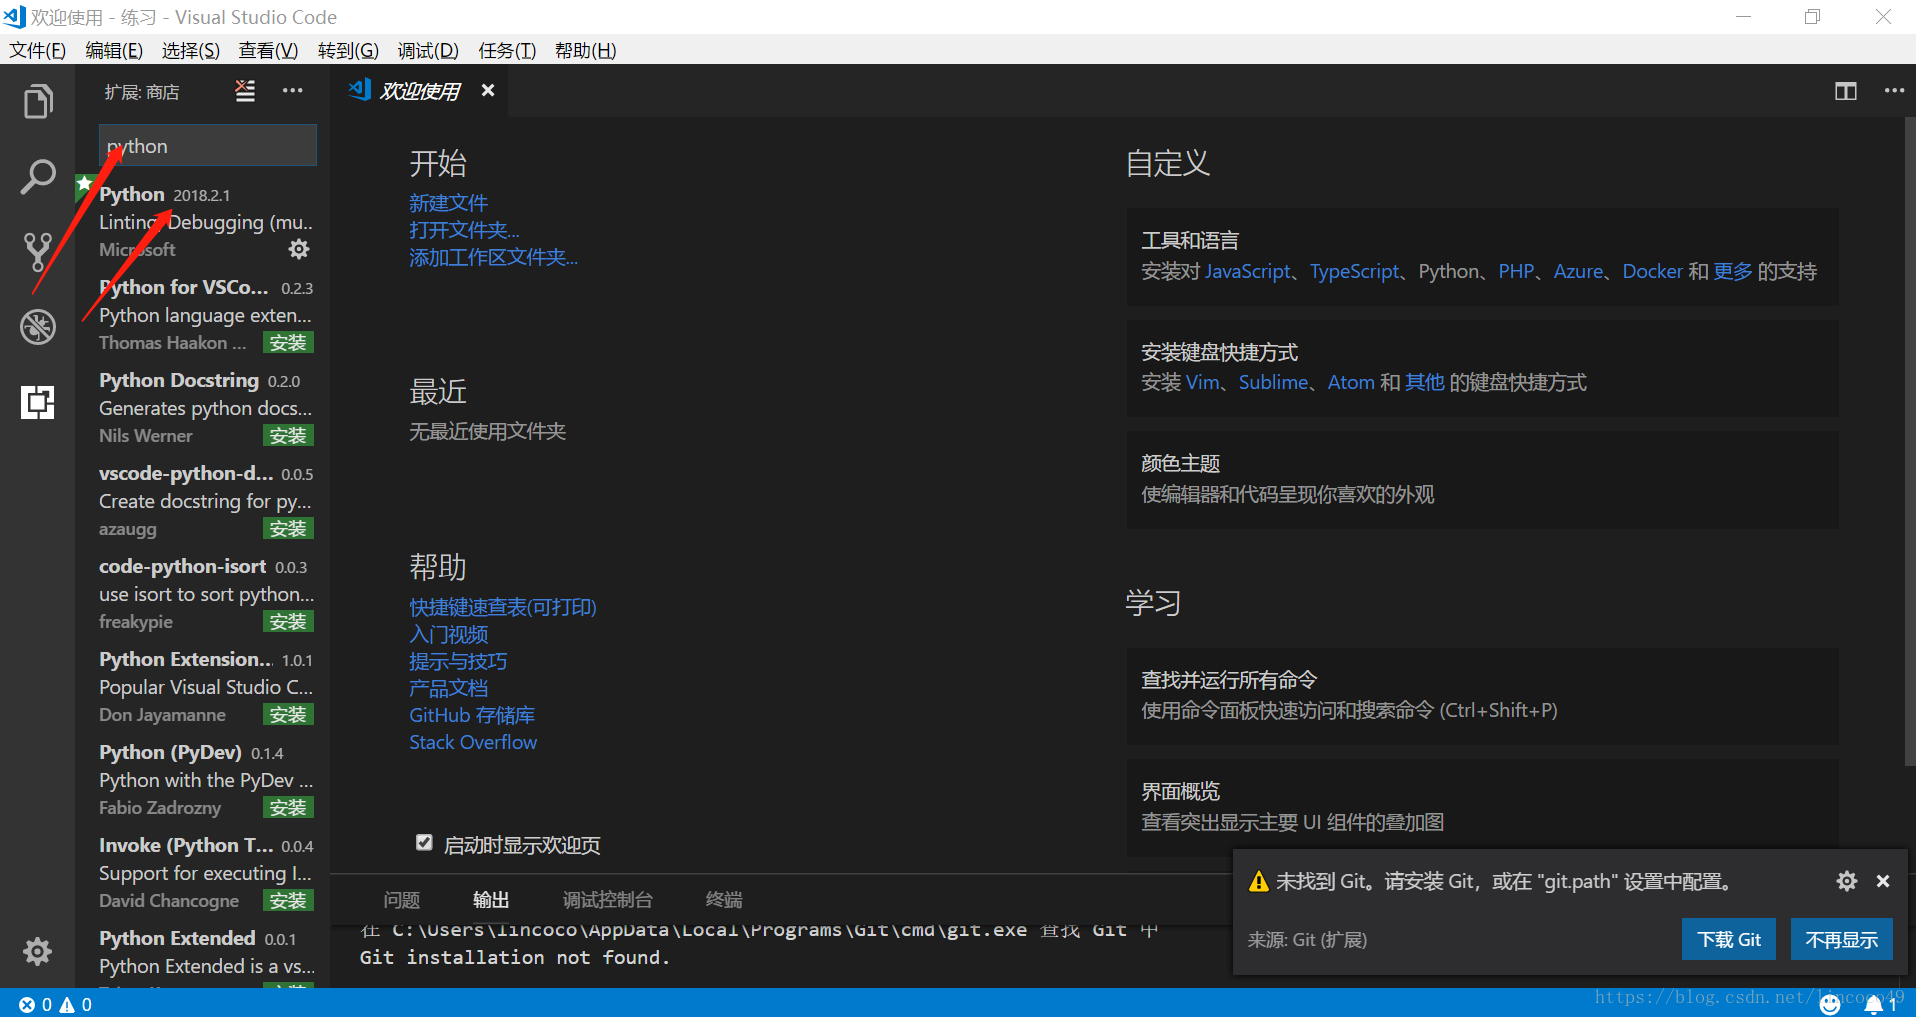
Task: Open the 转到(G) menu
Action: pyautogui.click(x=348, y=50)
